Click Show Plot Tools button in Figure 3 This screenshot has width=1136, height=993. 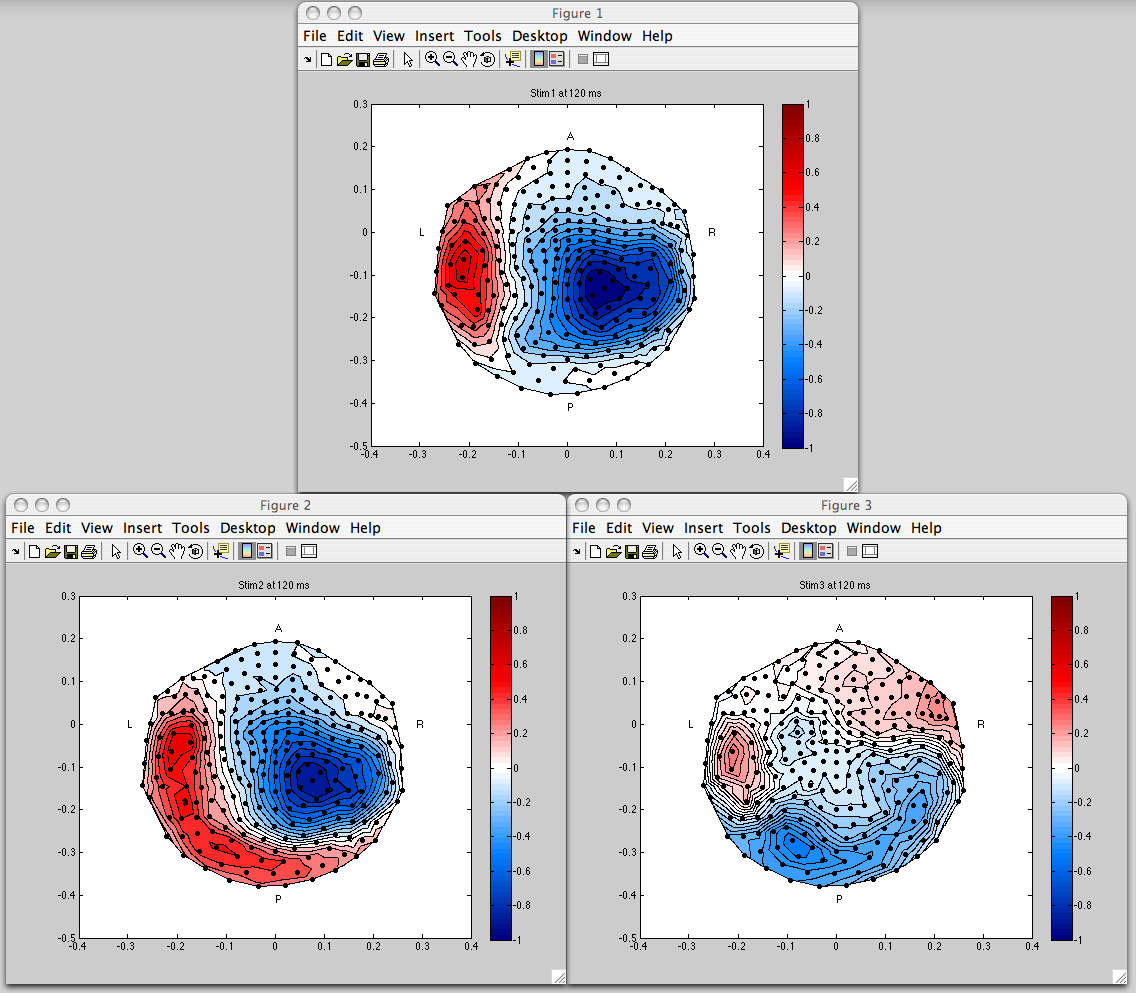[870, 551]
